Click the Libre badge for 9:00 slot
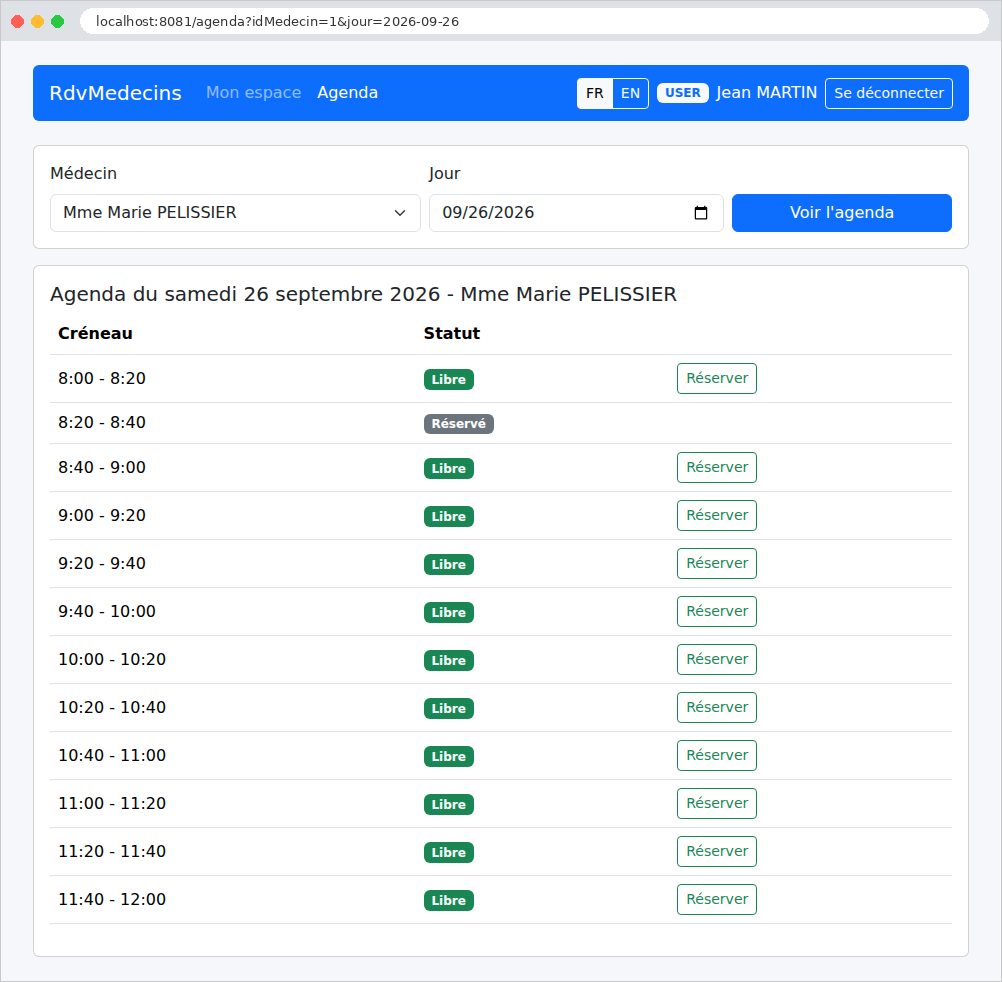The image size is (1002, 982). [x=449, y=516]
